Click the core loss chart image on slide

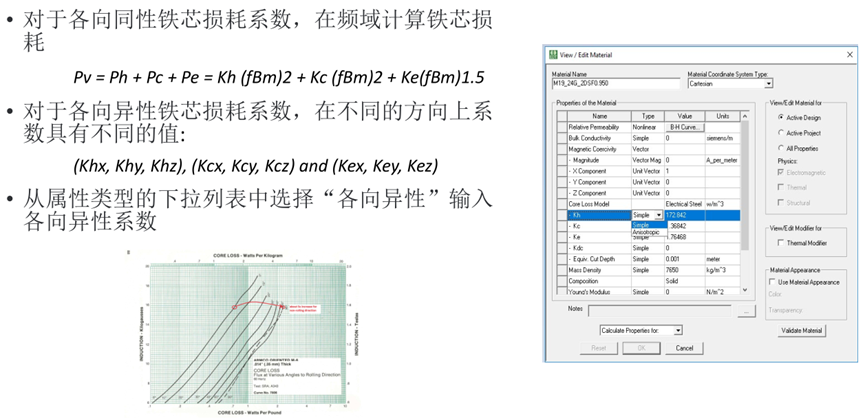tap(248, 332)
